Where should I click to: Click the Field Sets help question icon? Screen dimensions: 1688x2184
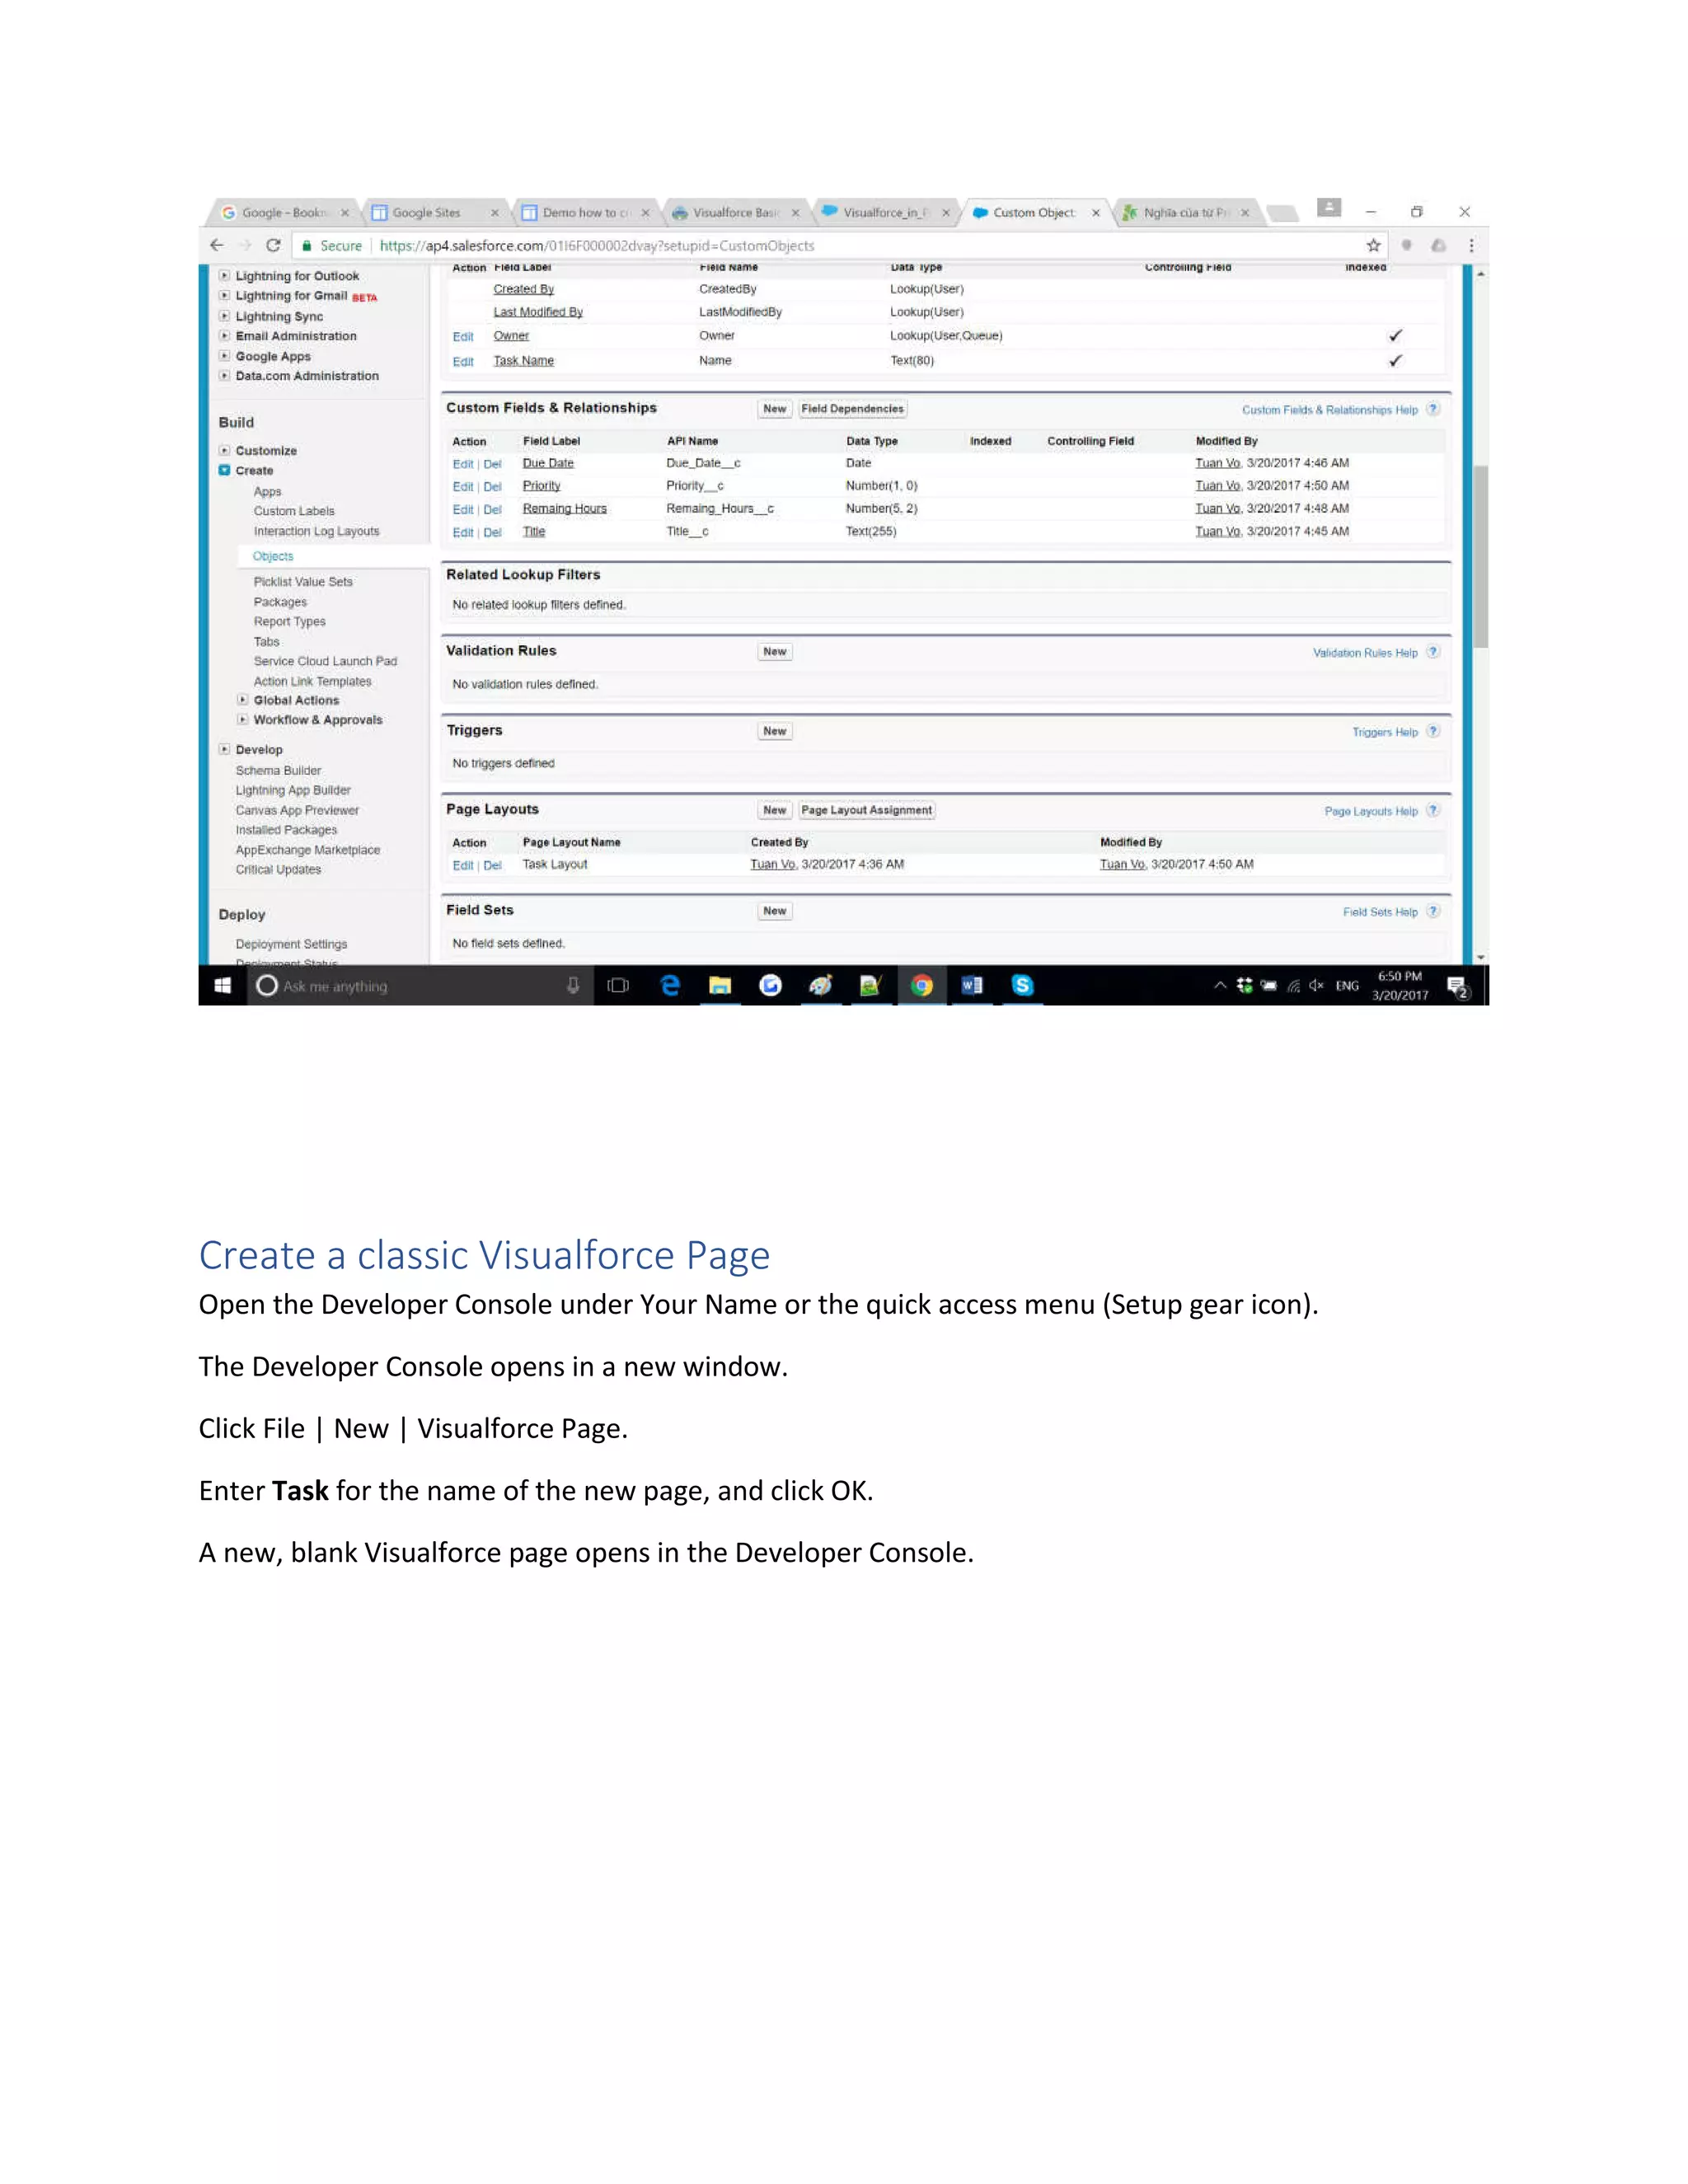click(1433, 911)
